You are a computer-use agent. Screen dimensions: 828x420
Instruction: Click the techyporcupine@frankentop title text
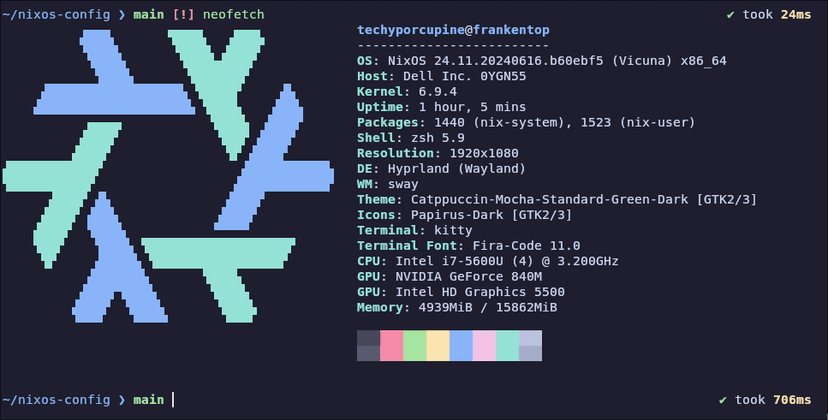tap(454, 30)
